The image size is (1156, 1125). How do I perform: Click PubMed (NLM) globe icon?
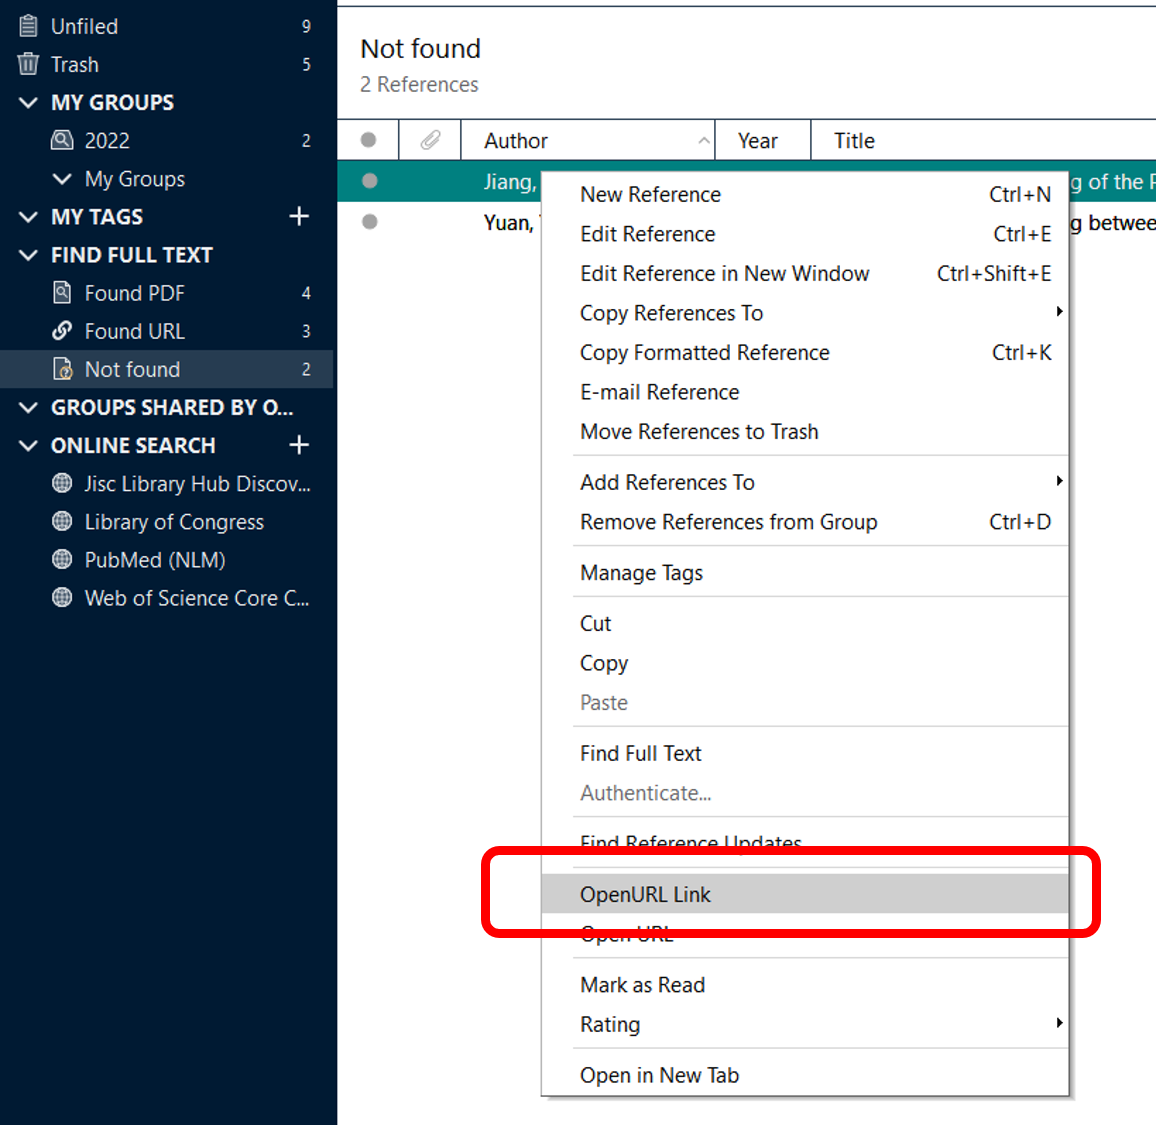[x=62, y=560]
